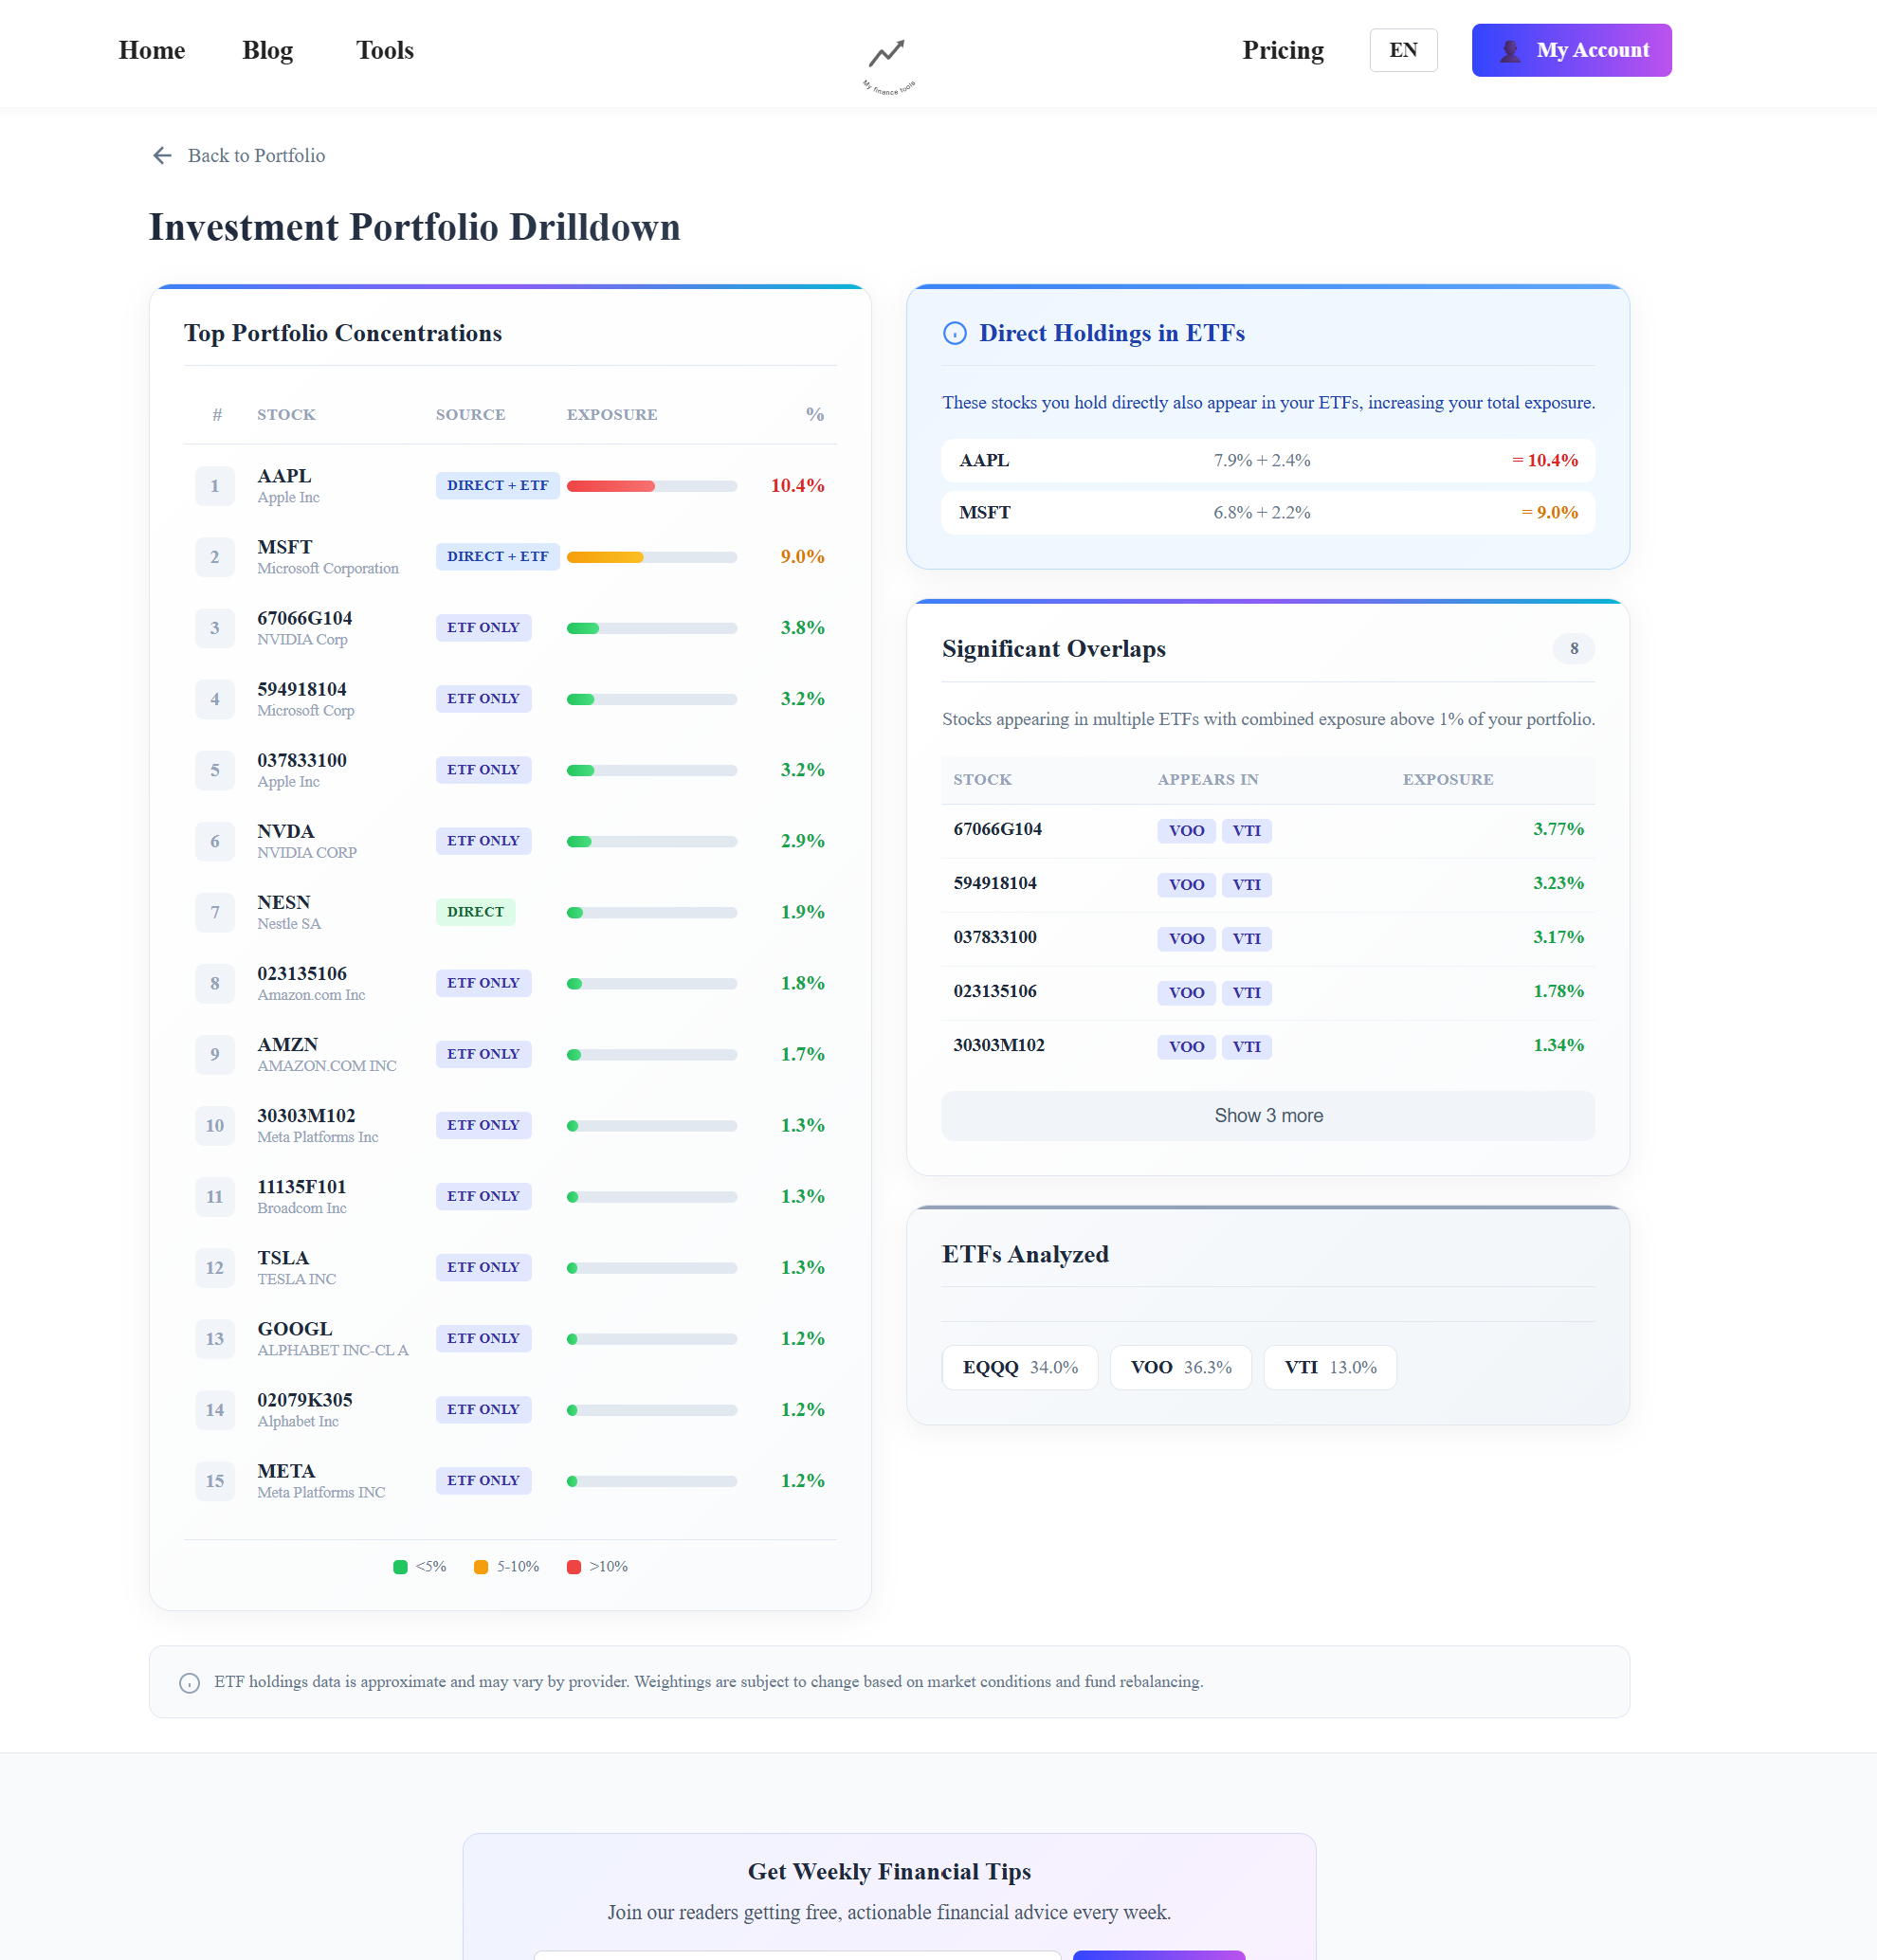Viewport: 1877px width, 1960px height.
Task: Click the DIRECT + ETF badge for AAPL
Action: [497, 486]
